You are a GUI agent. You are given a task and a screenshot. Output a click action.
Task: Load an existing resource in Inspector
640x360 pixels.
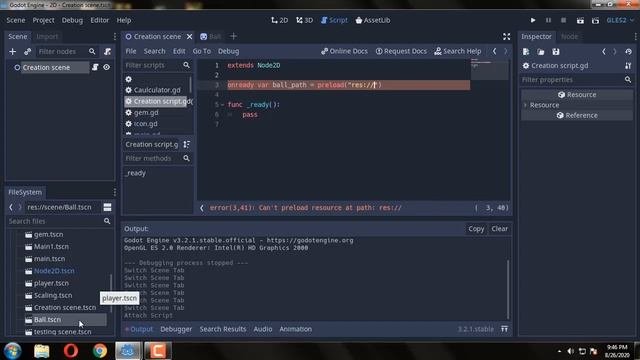pyautogui.click(x=541, y=52)
